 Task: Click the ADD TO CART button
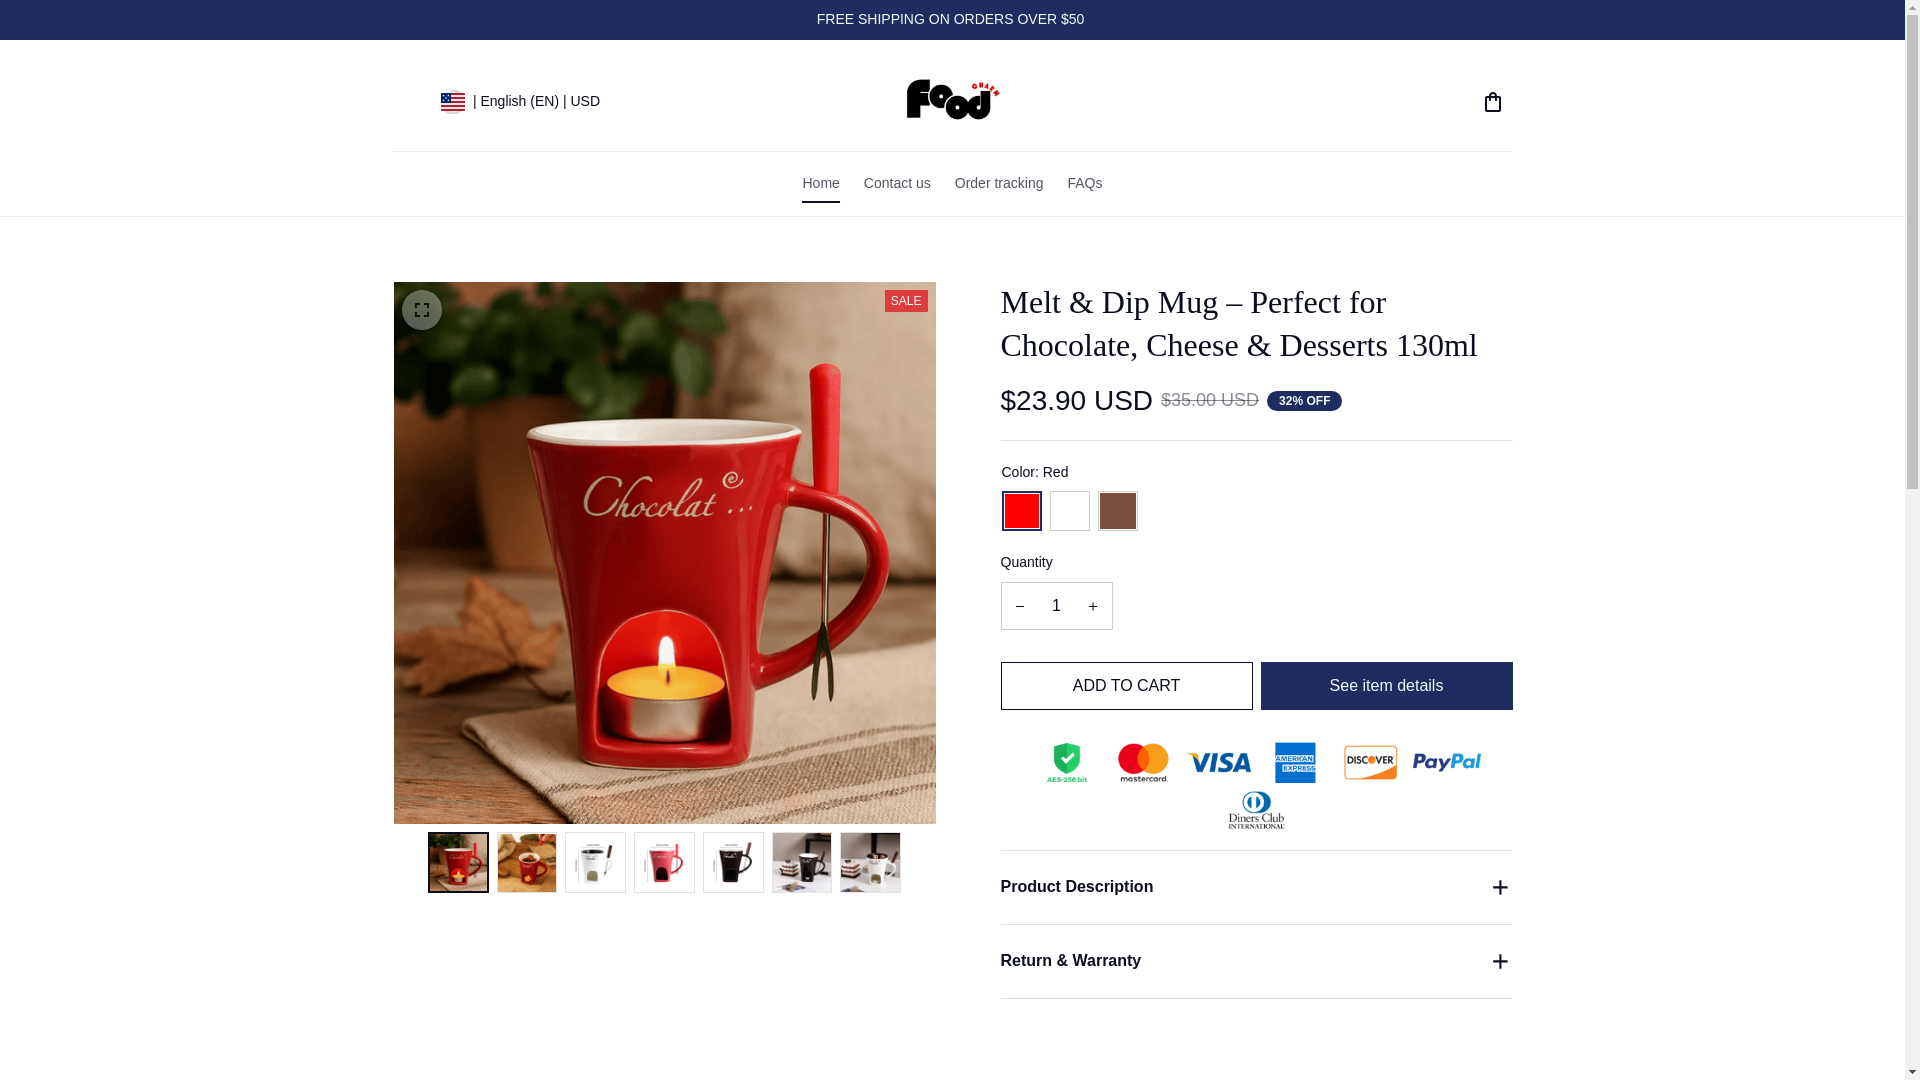coord(1126,686)
